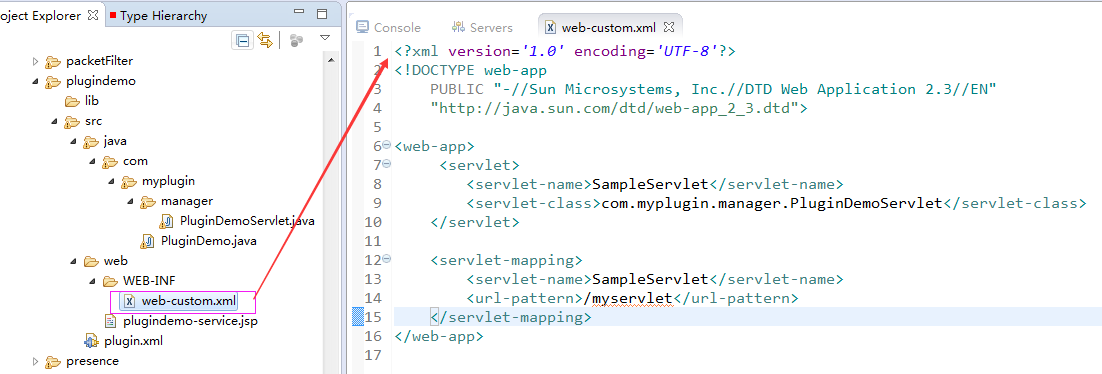Screen dimensions: 1102x374
Task: Collapse the myplugin folder
Action: click(x=112, y=181)
